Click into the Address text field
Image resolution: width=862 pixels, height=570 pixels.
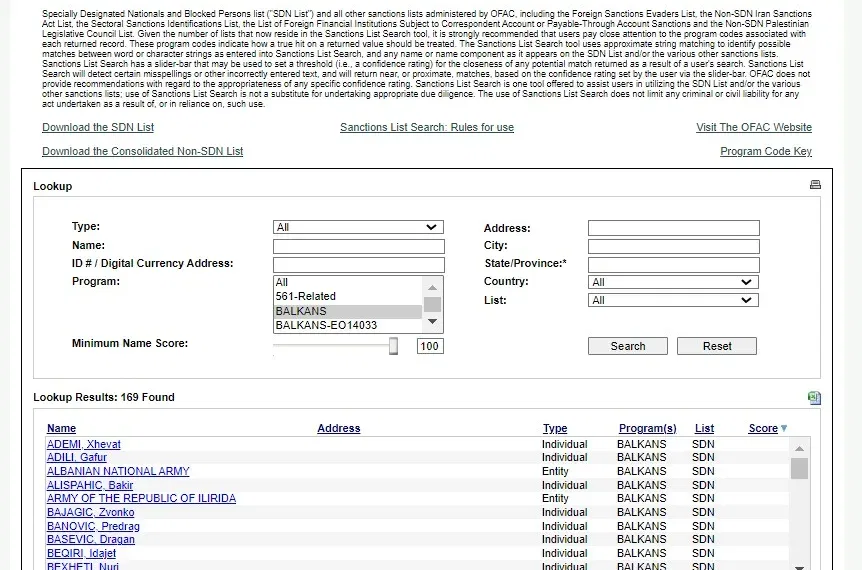673,228
